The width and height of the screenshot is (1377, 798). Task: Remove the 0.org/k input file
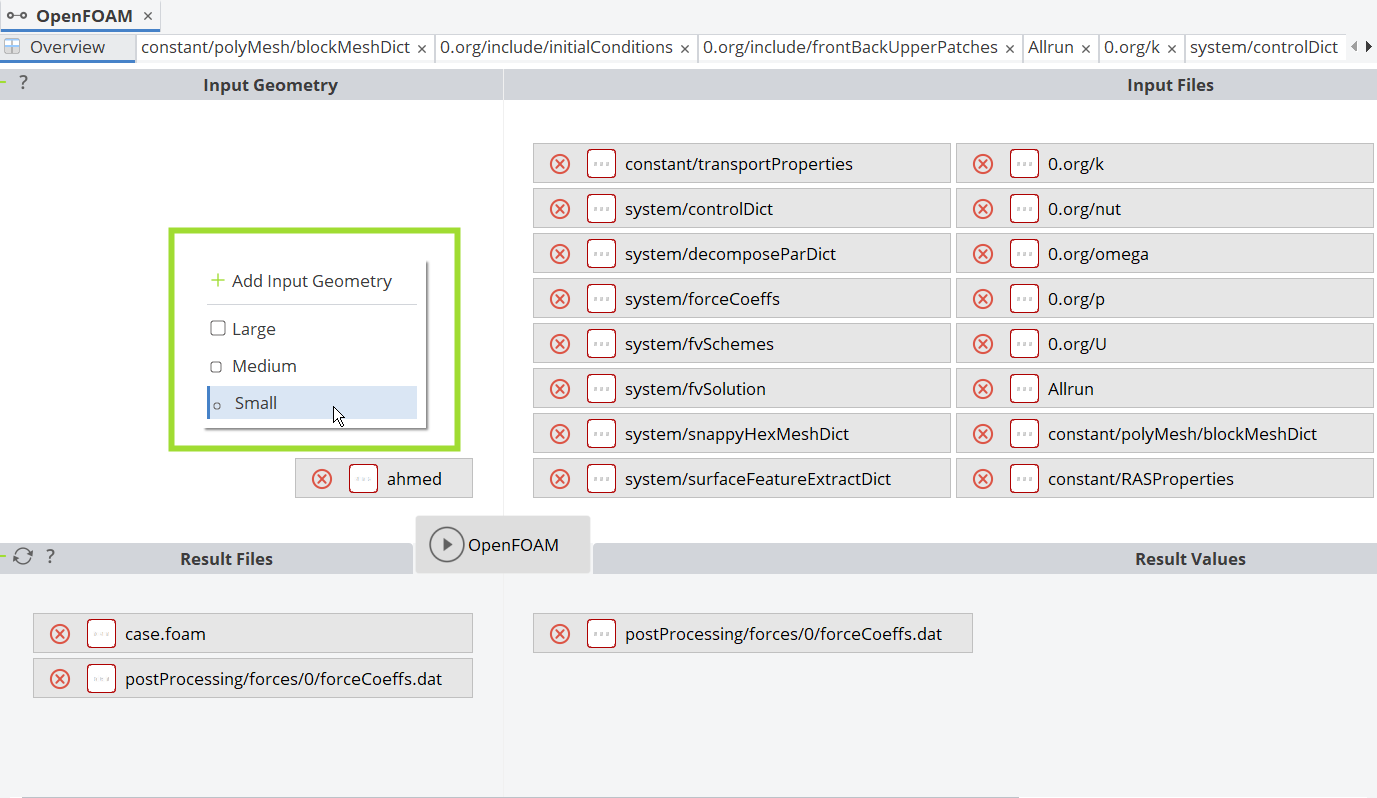[983, 164]
